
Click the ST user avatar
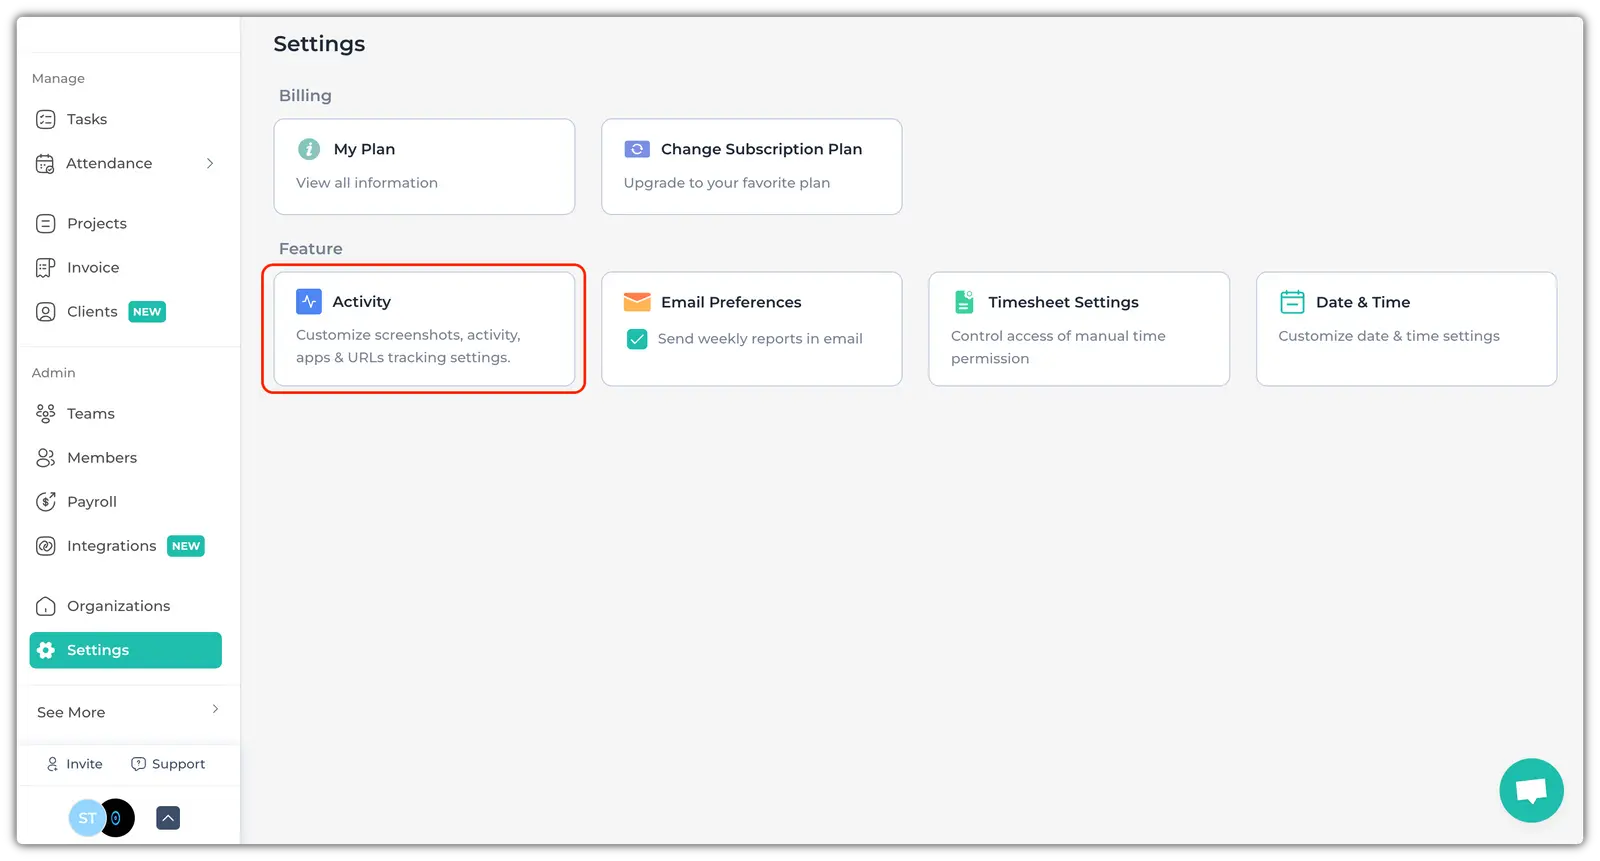click(x=86, y=818)
